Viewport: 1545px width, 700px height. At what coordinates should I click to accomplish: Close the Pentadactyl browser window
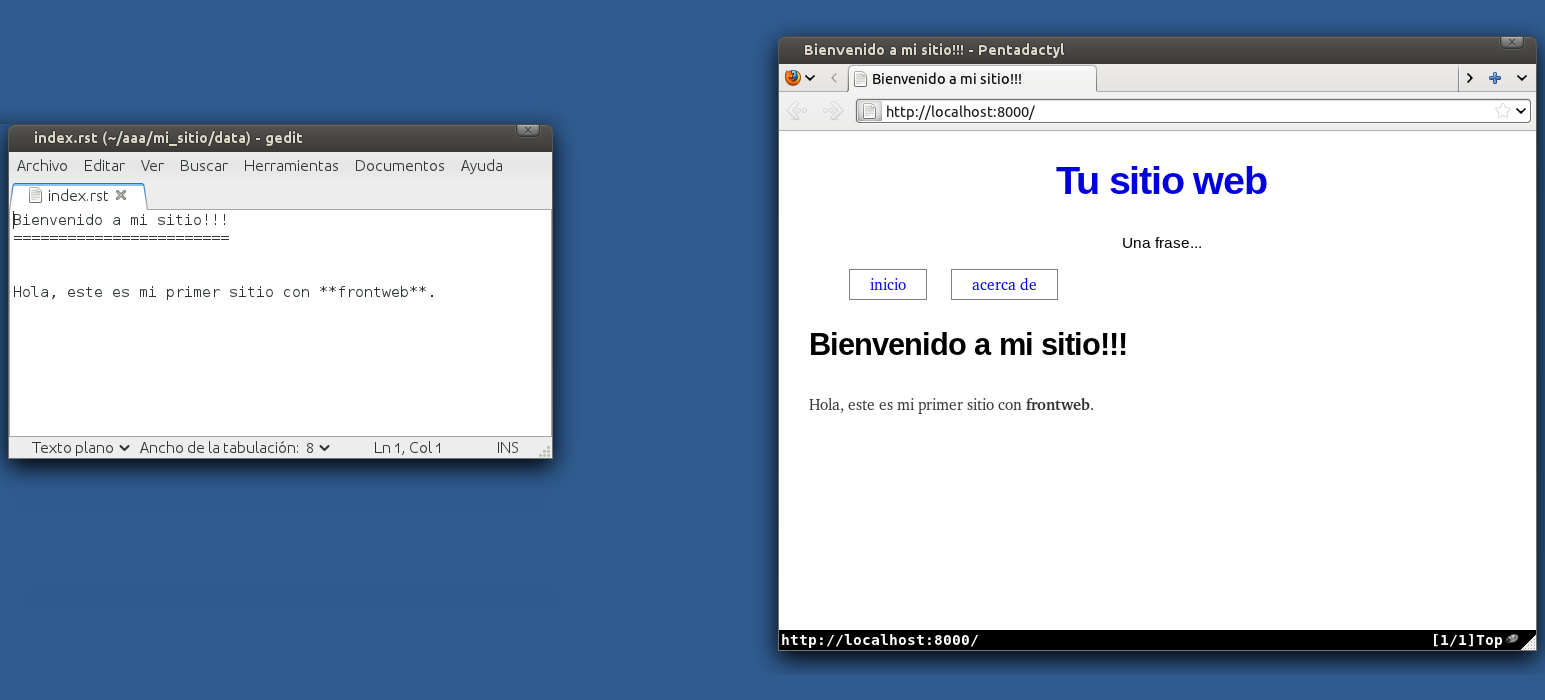point(1512,42)
